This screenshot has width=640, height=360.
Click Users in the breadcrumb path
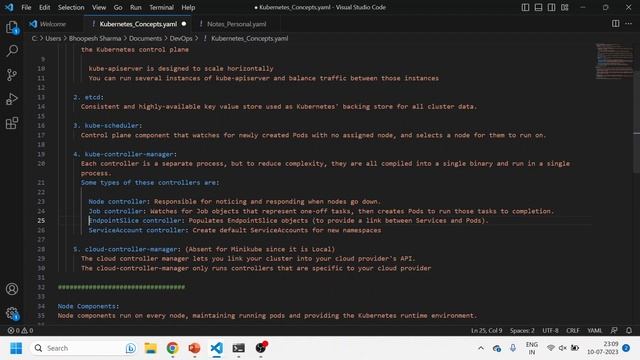click(53, 38)
